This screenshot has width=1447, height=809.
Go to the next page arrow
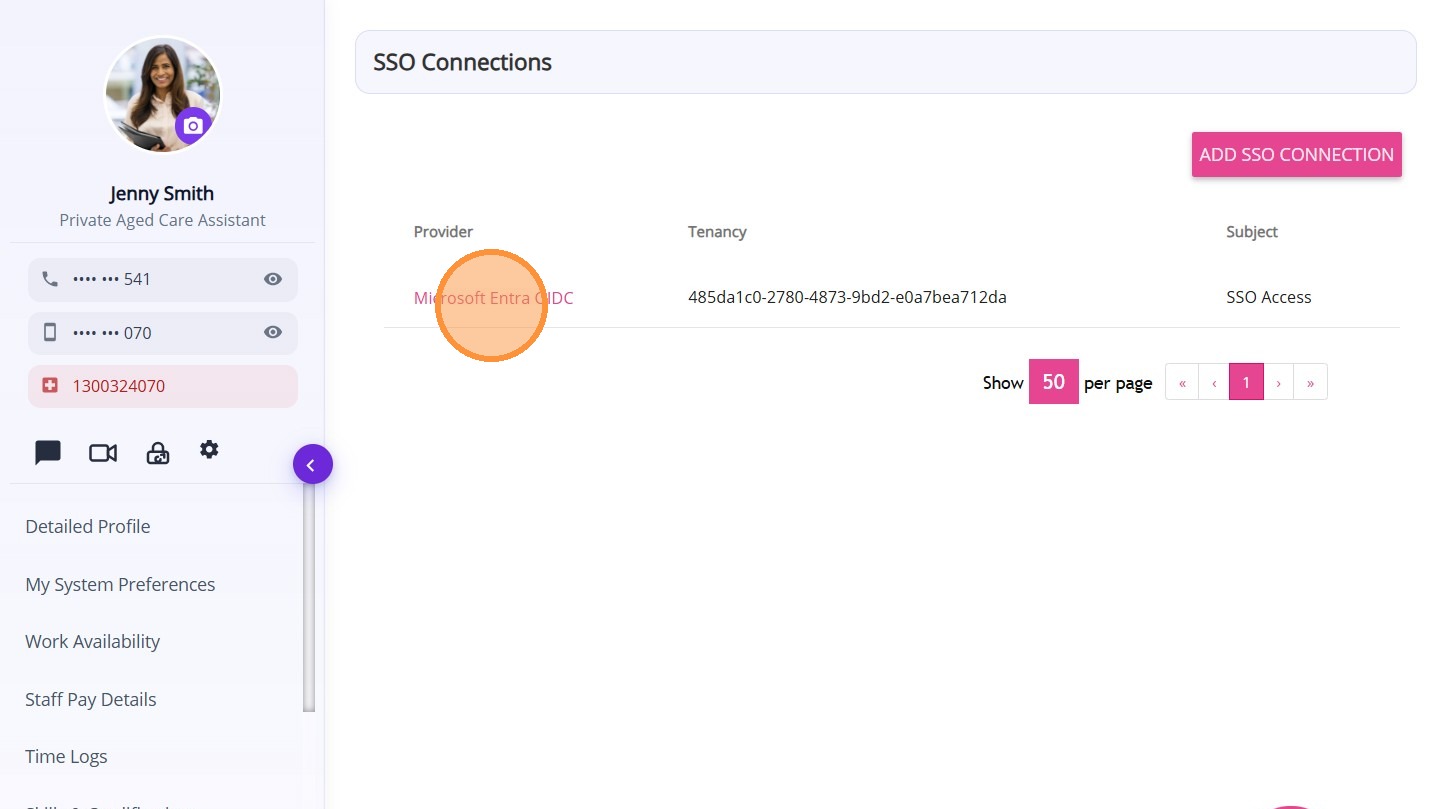(x=1278, y=382)
